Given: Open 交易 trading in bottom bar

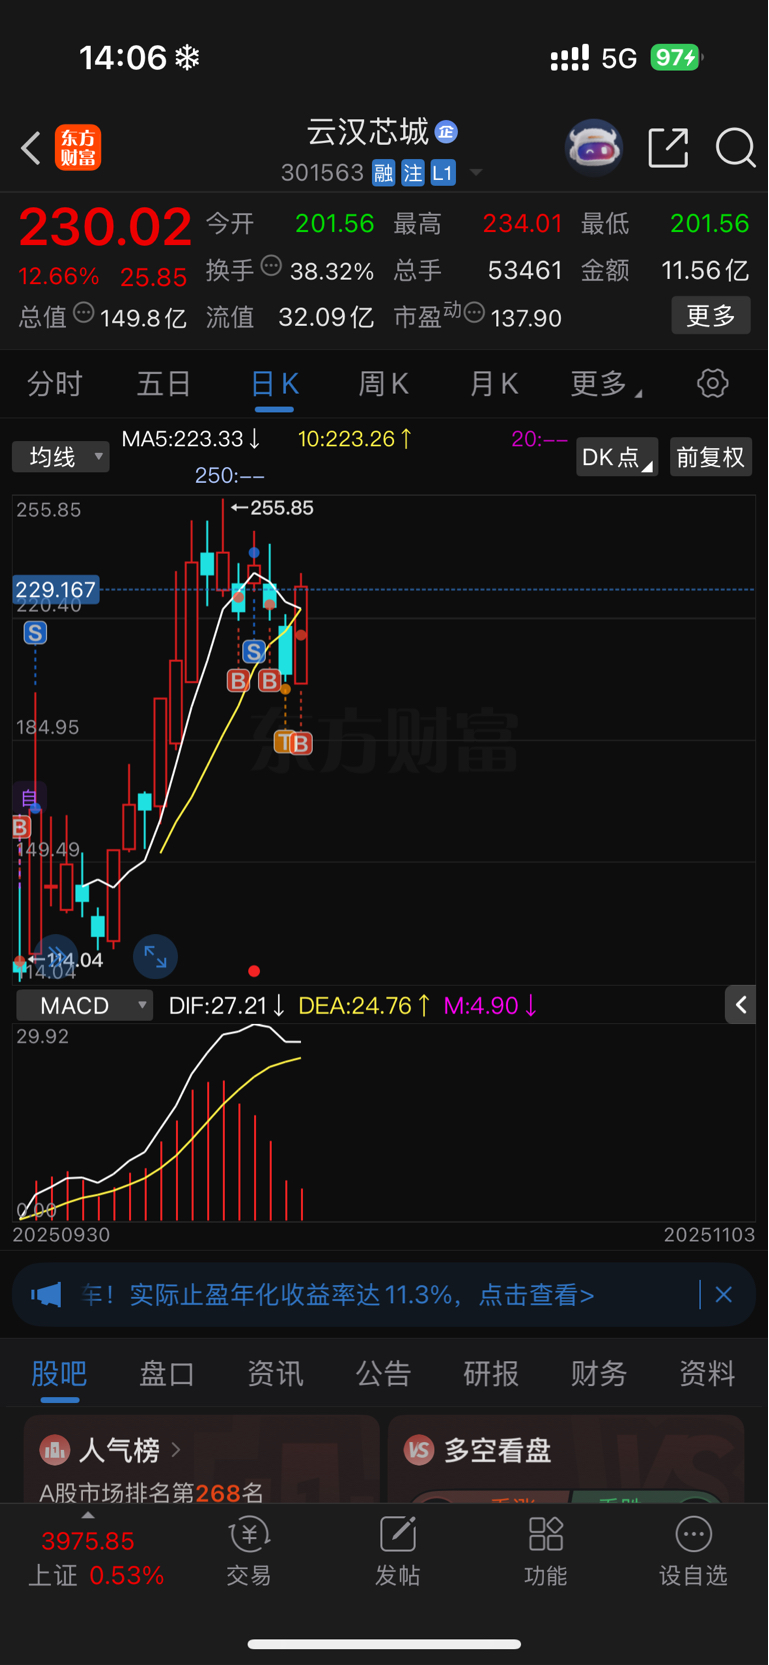Looking at the screenshot, I should [249, 1552].
